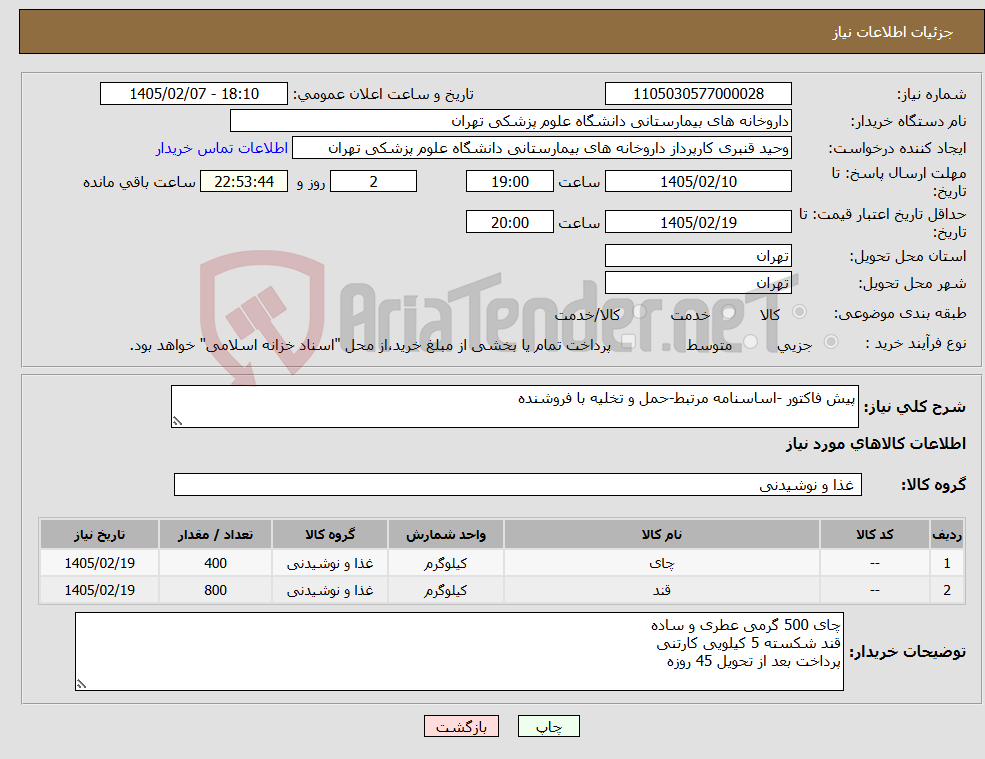Click the goods group field غذا و نوشیدنی
The image size is (985, 759).
point(518,484)
